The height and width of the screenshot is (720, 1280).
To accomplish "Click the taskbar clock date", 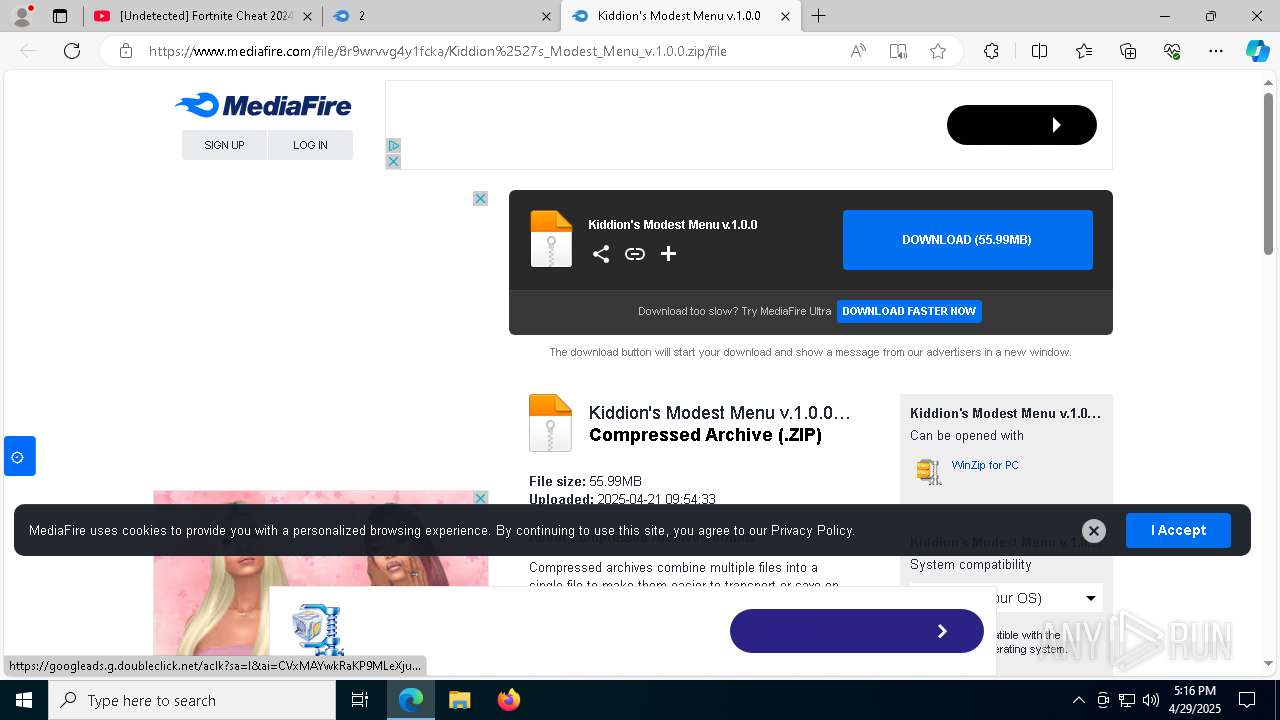I will point(1195,700).
